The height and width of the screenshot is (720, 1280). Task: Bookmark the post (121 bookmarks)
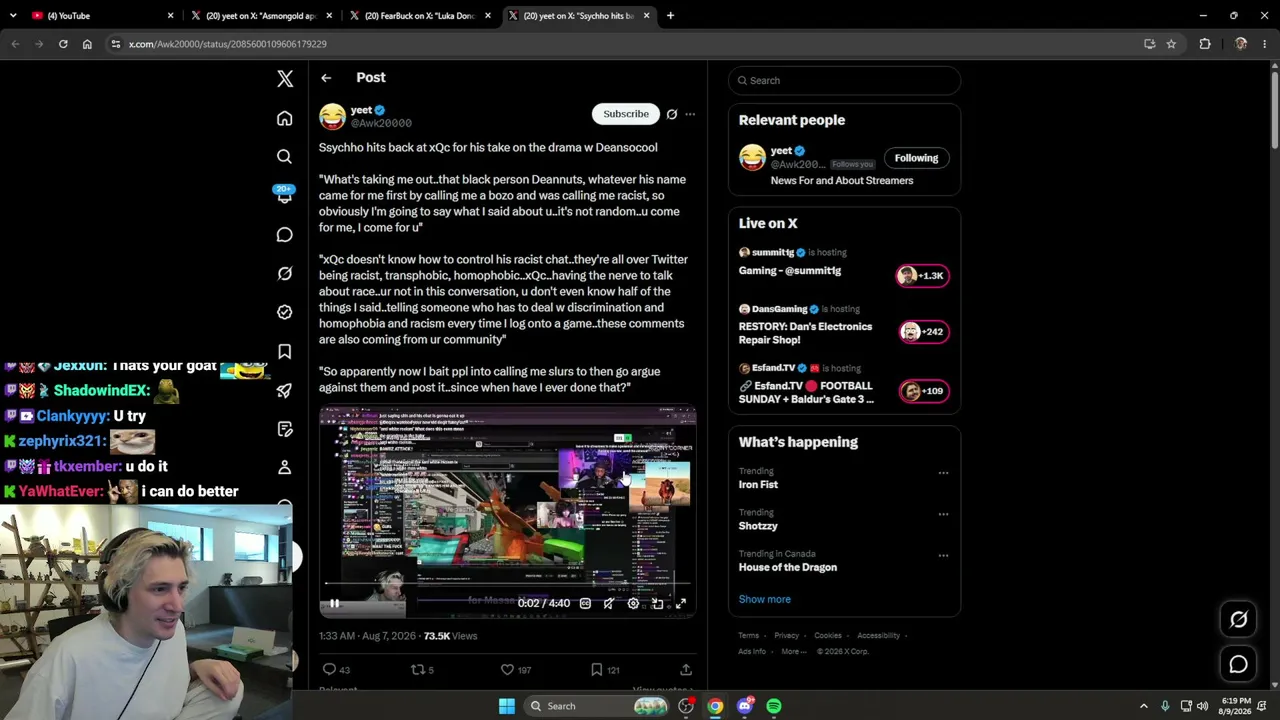(x=605, y=670)
